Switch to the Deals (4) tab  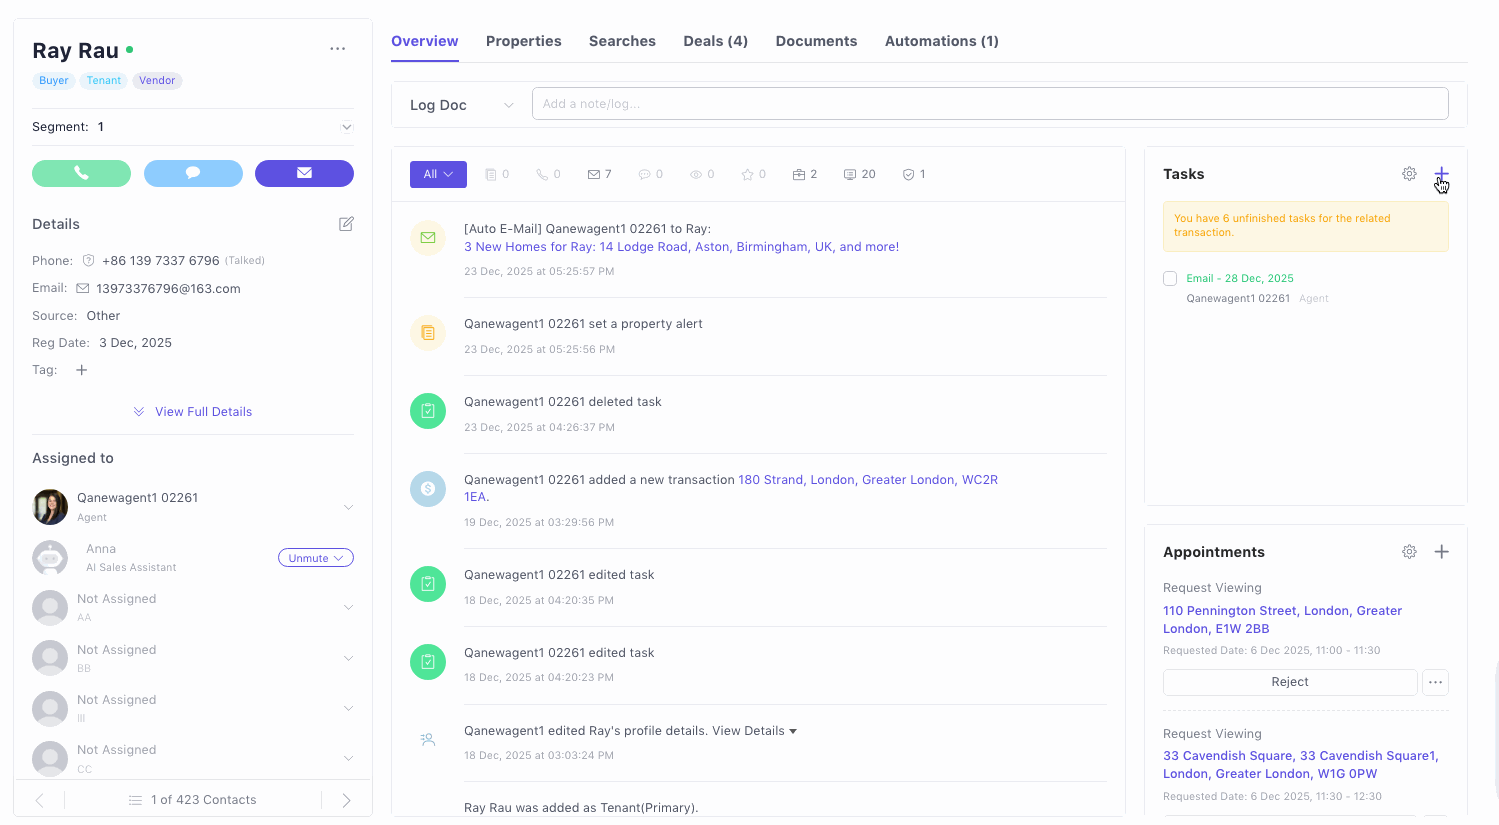point(715,41)
